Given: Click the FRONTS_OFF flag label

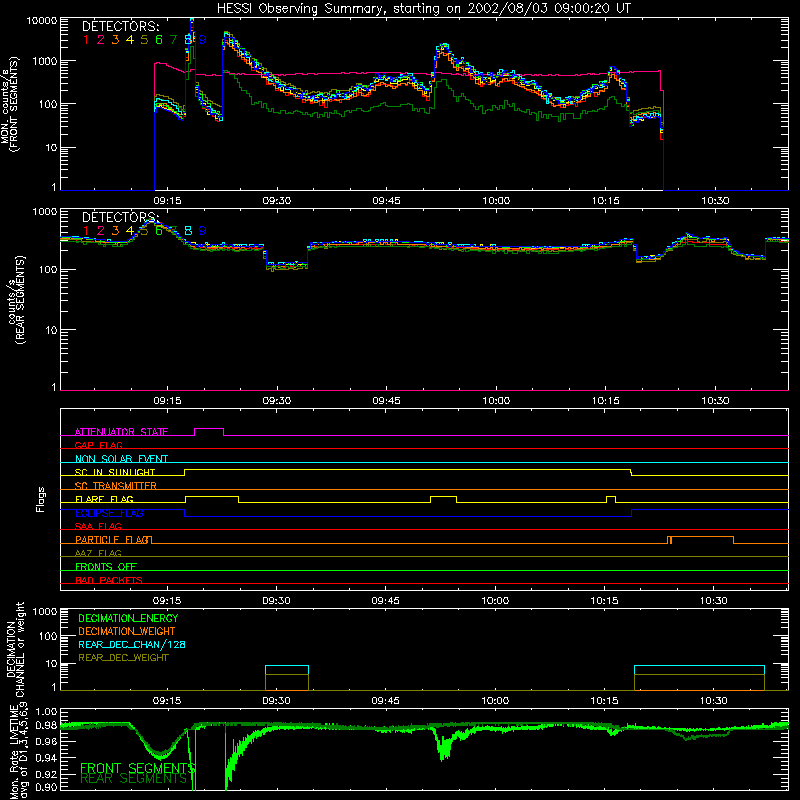Looking at the screenshot, I should click(x=106, y=566).
